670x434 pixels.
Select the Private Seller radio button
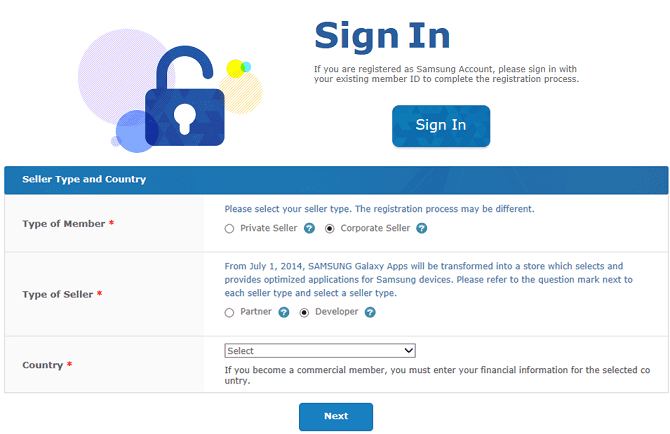pos(229,229)
